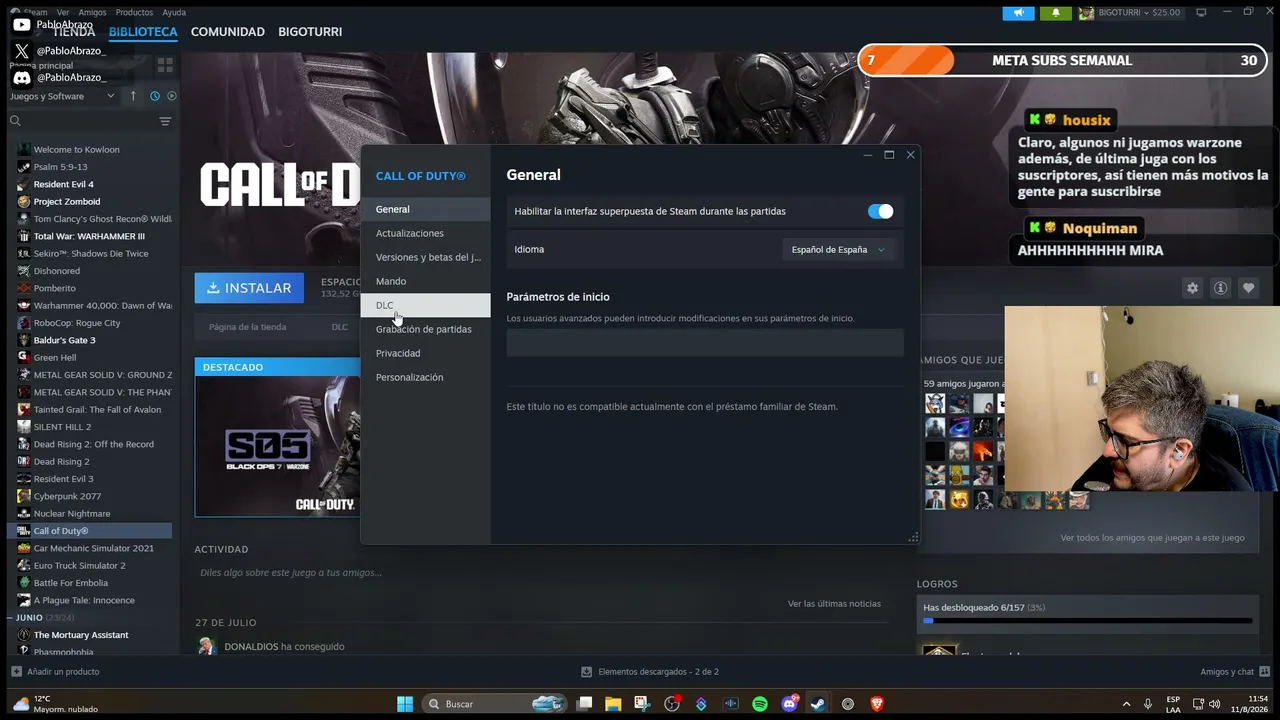Open the Productos menu
The height and width of the screenshot is (720, 1280).
(134, 12)
